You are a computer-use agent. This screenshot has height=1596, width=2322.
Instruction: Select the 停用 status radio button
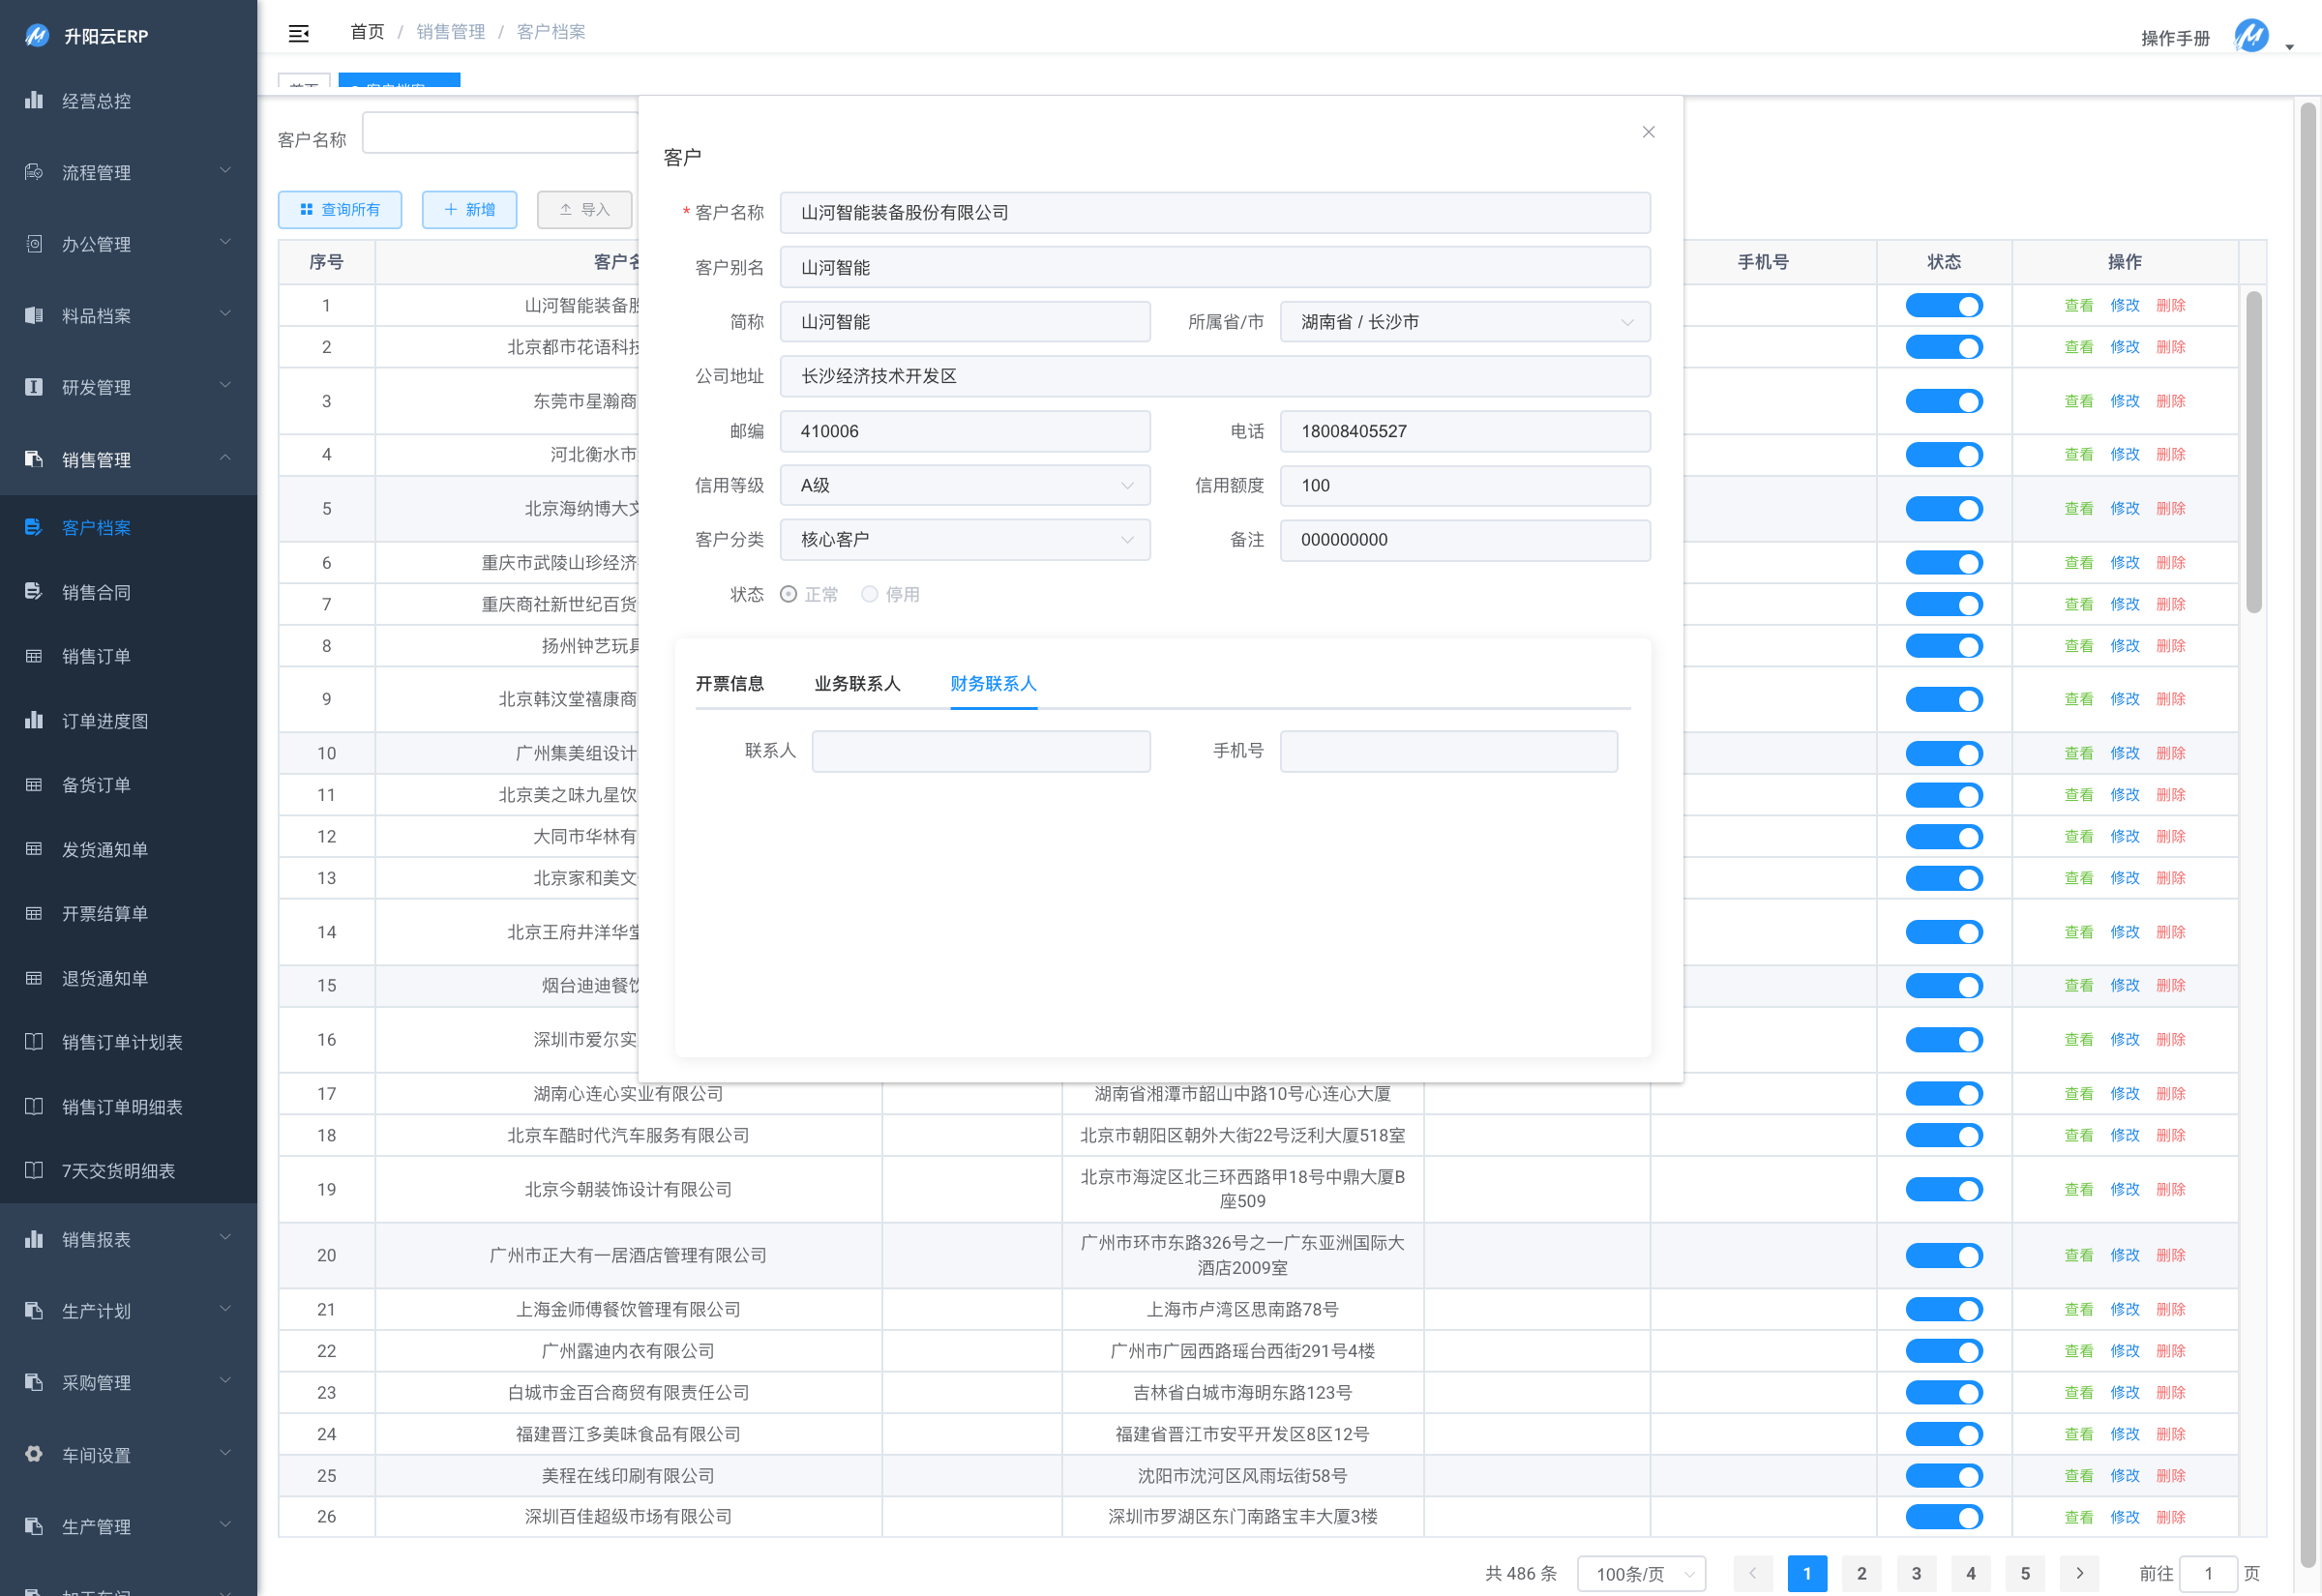coord(870,595)
